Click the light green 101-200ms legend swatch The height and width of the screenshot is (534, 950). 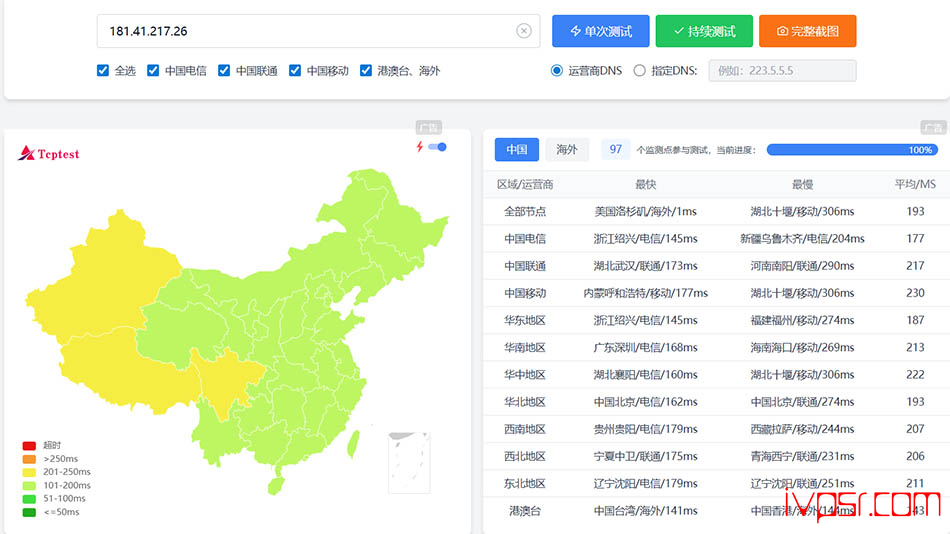tap(29, 486)
